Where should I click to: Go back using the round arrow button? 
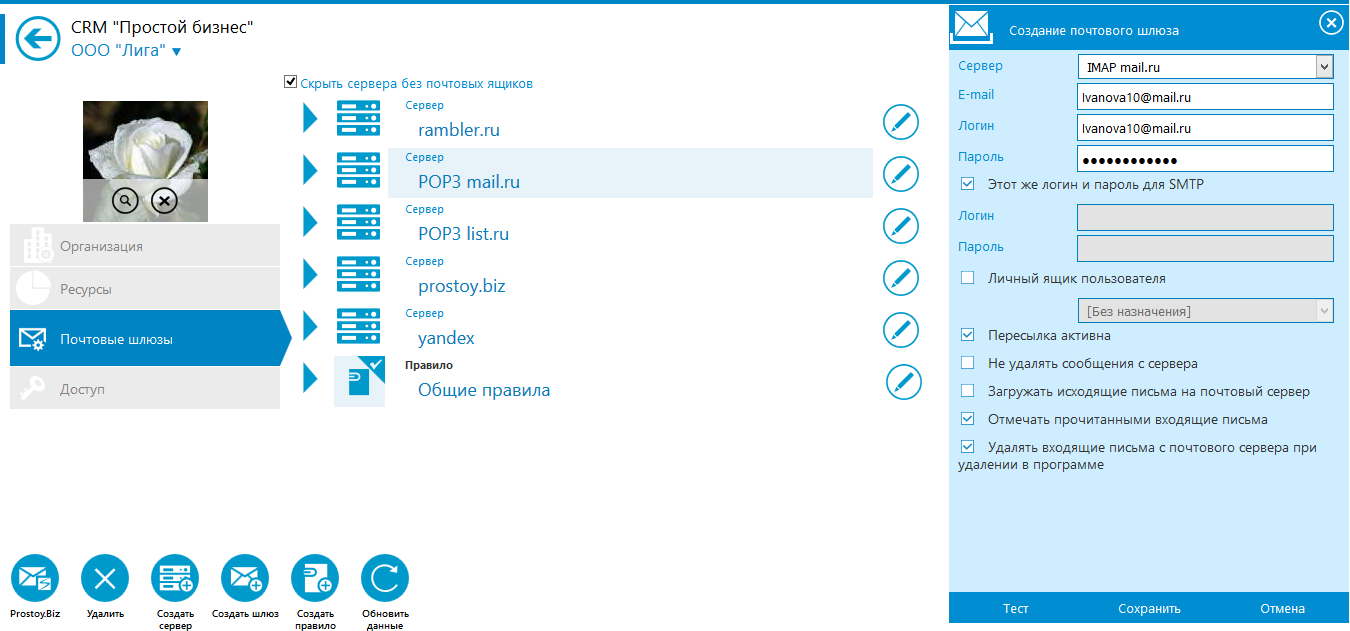coord(38,40)
